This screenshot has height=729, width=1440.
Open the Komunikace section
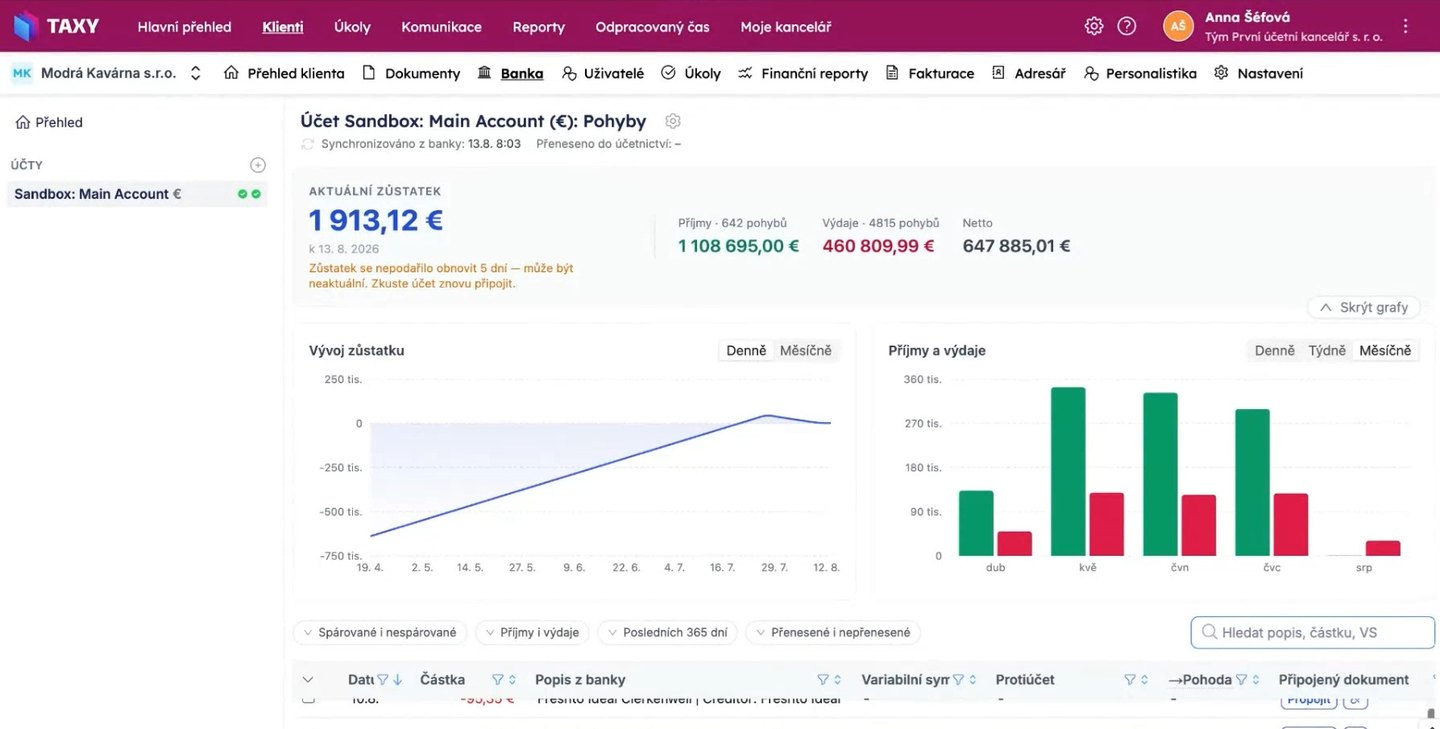(441, 27)
